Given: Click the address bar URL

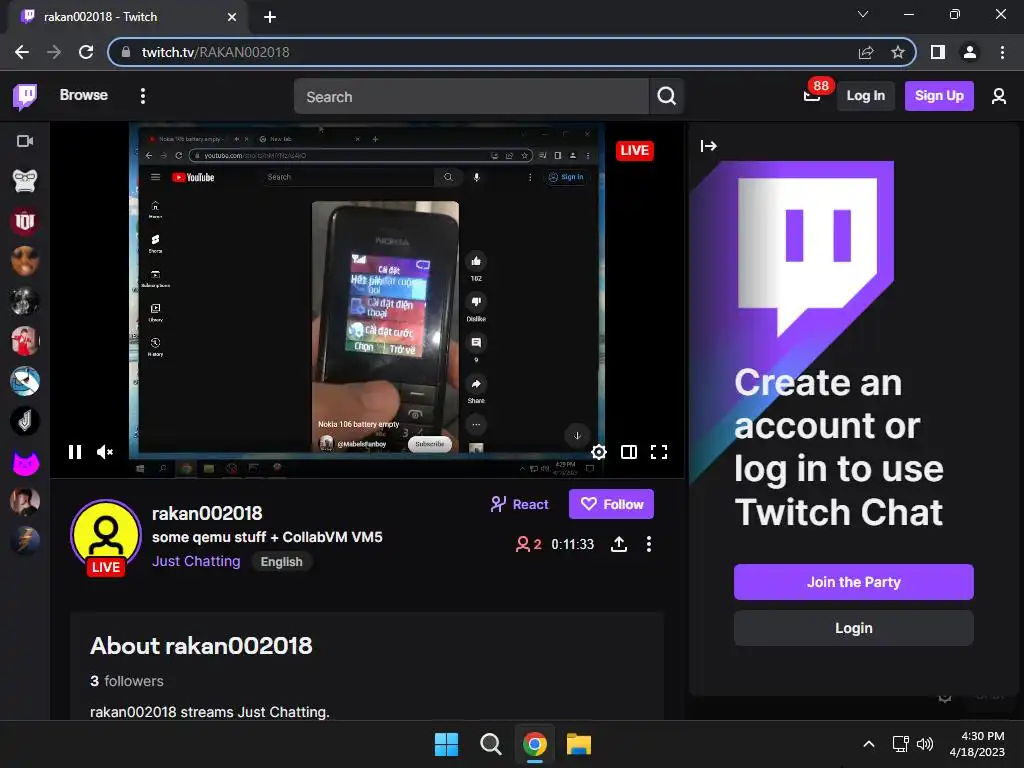Looking at the screenshot, I should pyautogui.click(x=216, y=52).
